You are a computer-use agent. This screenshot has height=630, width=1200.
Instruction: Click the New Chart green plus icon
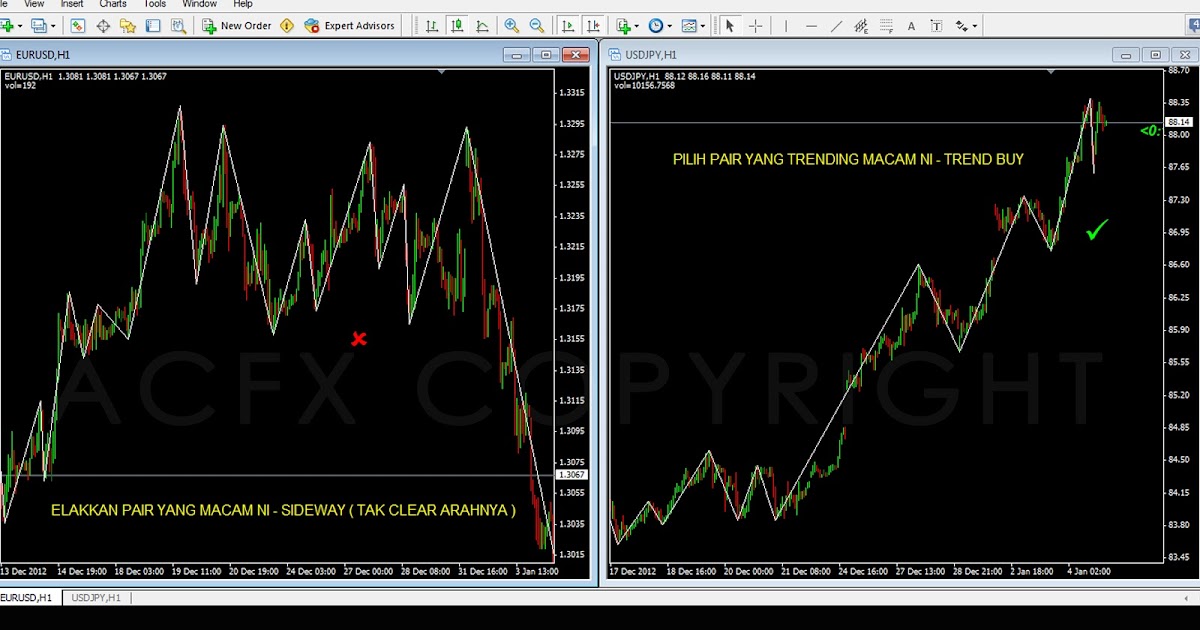pyautogui.click(x=6, y=25)
